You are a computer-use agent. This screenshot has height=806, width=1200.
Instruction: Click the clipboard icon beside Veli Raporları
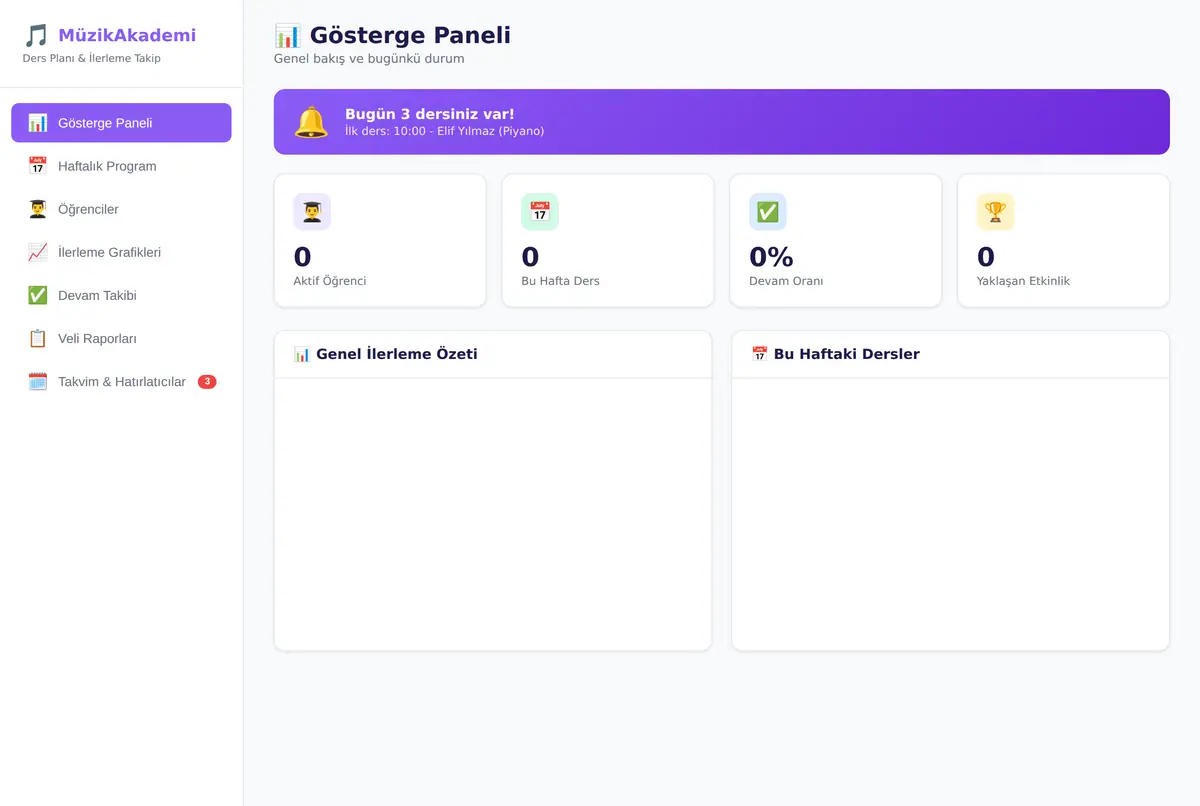coord(38,338)
